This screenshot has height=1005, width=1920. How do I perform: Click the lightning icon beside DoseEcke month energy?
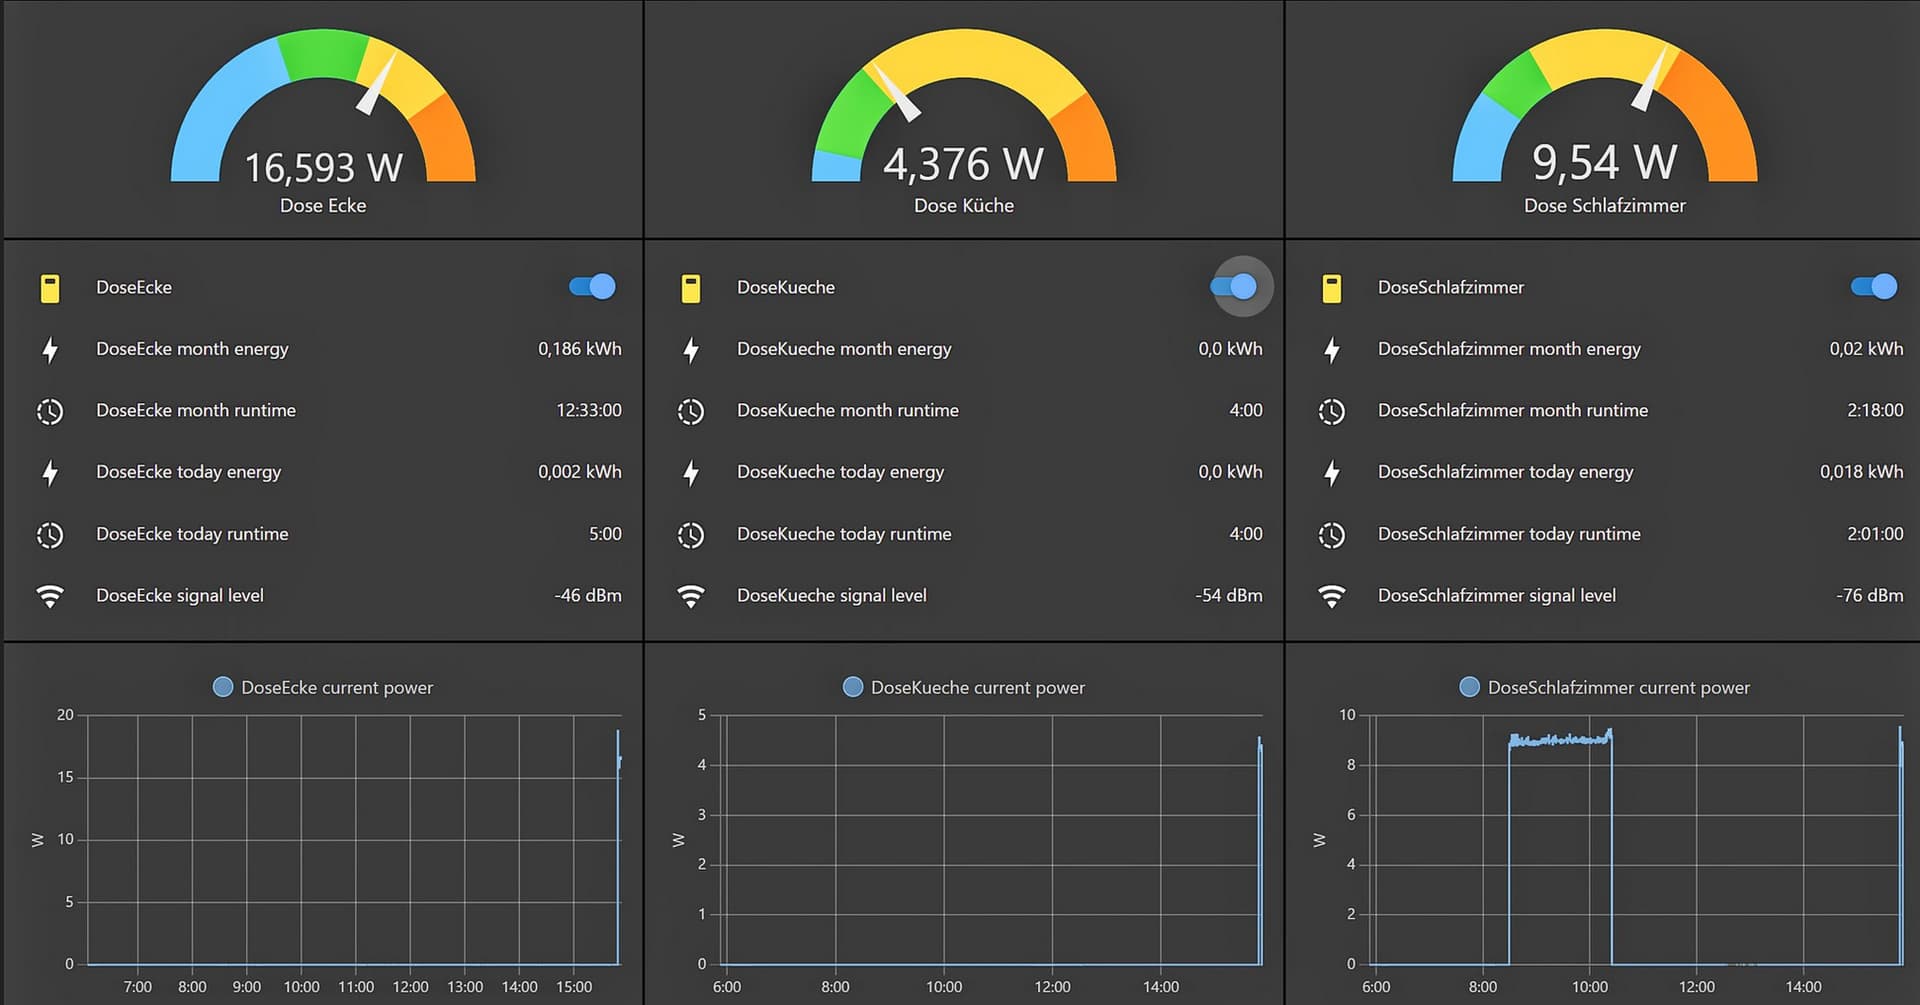pyautogui.click(x=49, y=349)
